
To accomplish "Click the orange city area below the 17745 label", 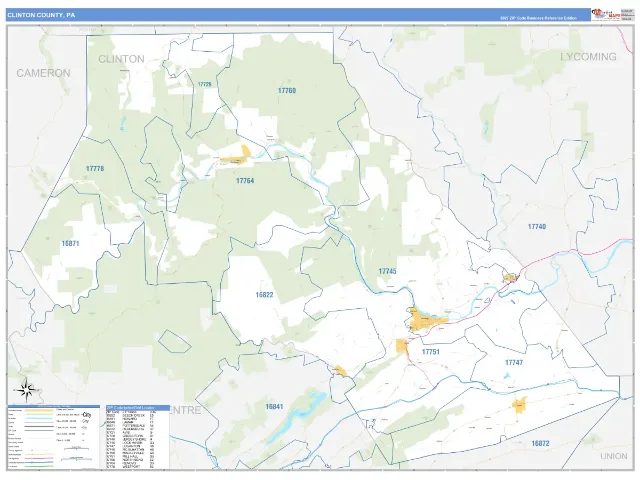I will pos(427,320).
